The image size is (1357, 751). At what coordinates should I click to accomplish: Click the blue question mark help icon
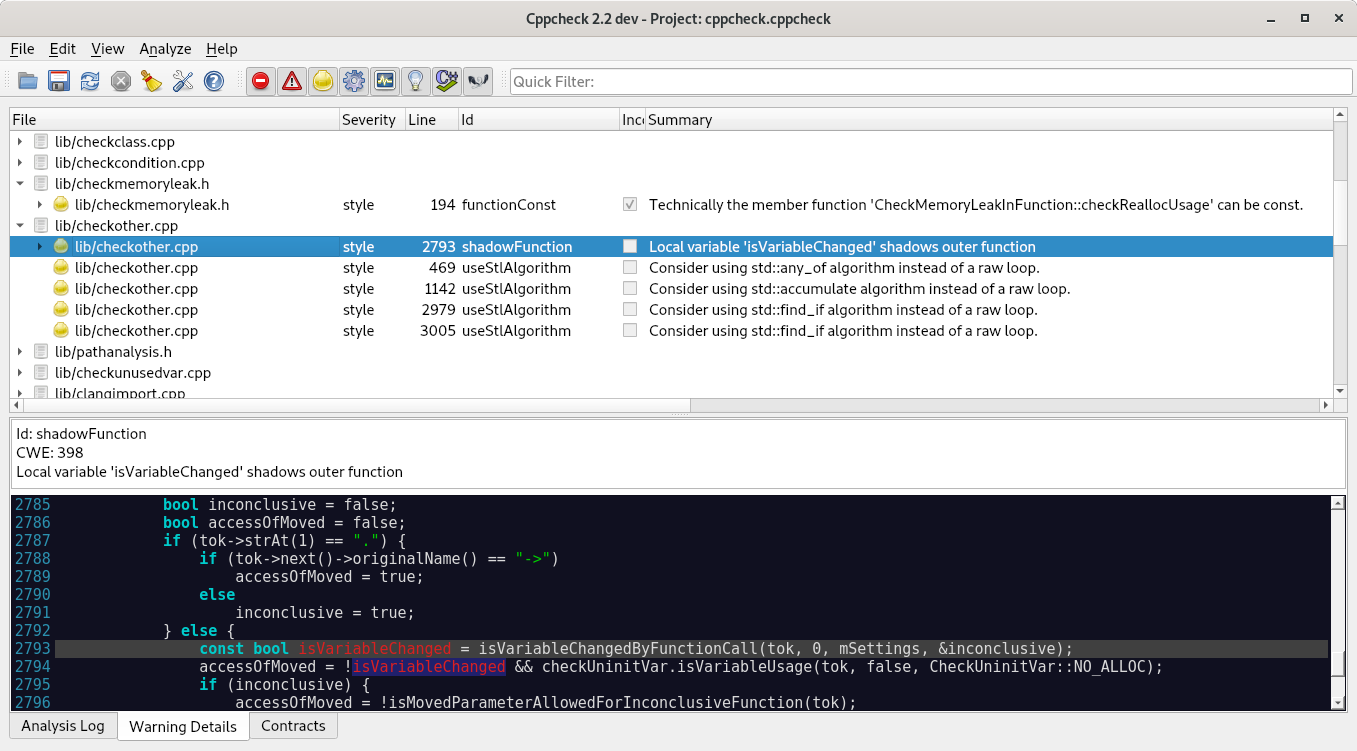coord(213,82)
